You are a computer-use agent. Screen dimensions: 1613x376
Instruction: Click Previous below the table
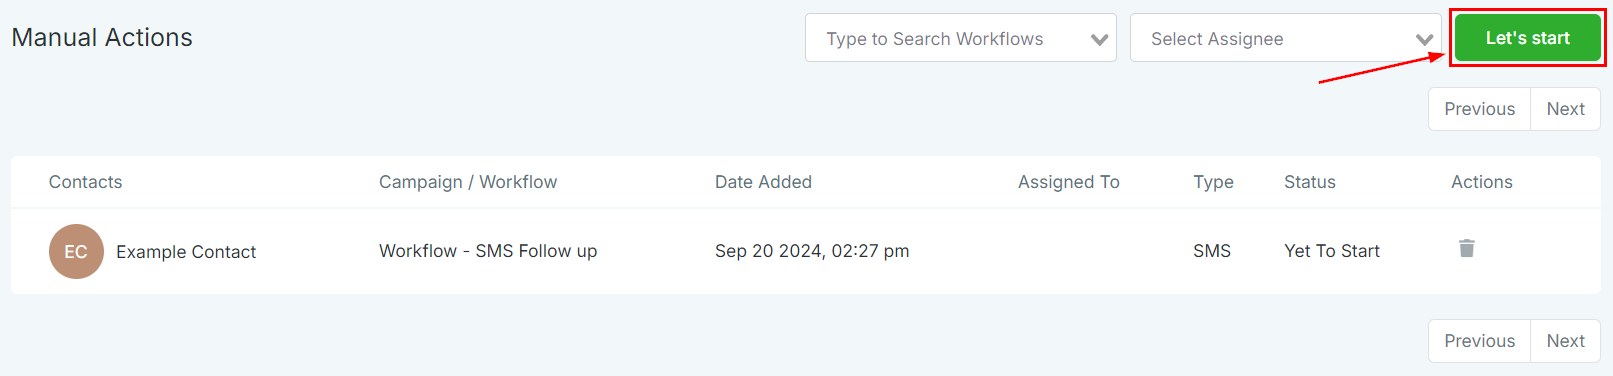(x=1479, y=341)
